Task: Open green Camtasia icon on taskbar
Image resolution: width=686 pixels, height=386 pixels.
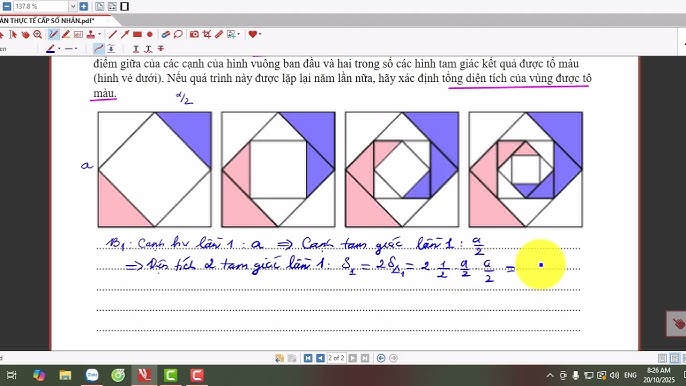Action: point(171,375)
